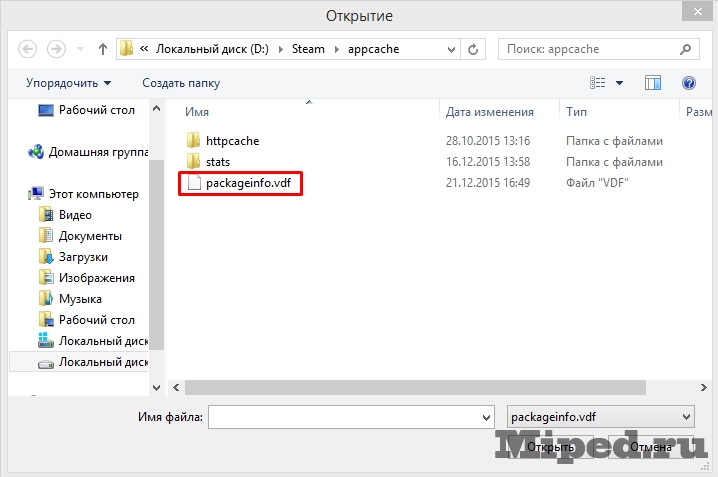Open the Упорядочить dropdown menu

pyautogui.click(x=68, y=83)
